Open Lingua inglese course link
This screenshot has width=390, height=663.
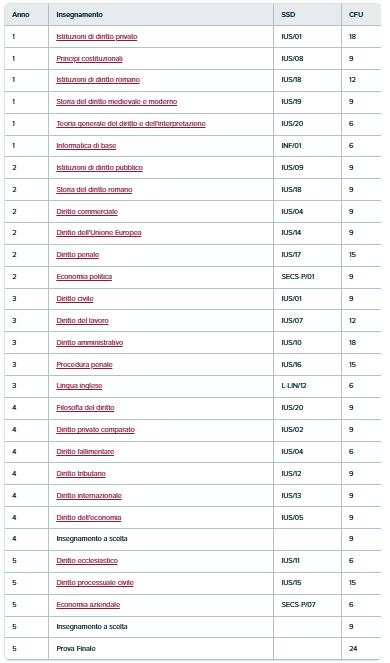tap(80, 386)
